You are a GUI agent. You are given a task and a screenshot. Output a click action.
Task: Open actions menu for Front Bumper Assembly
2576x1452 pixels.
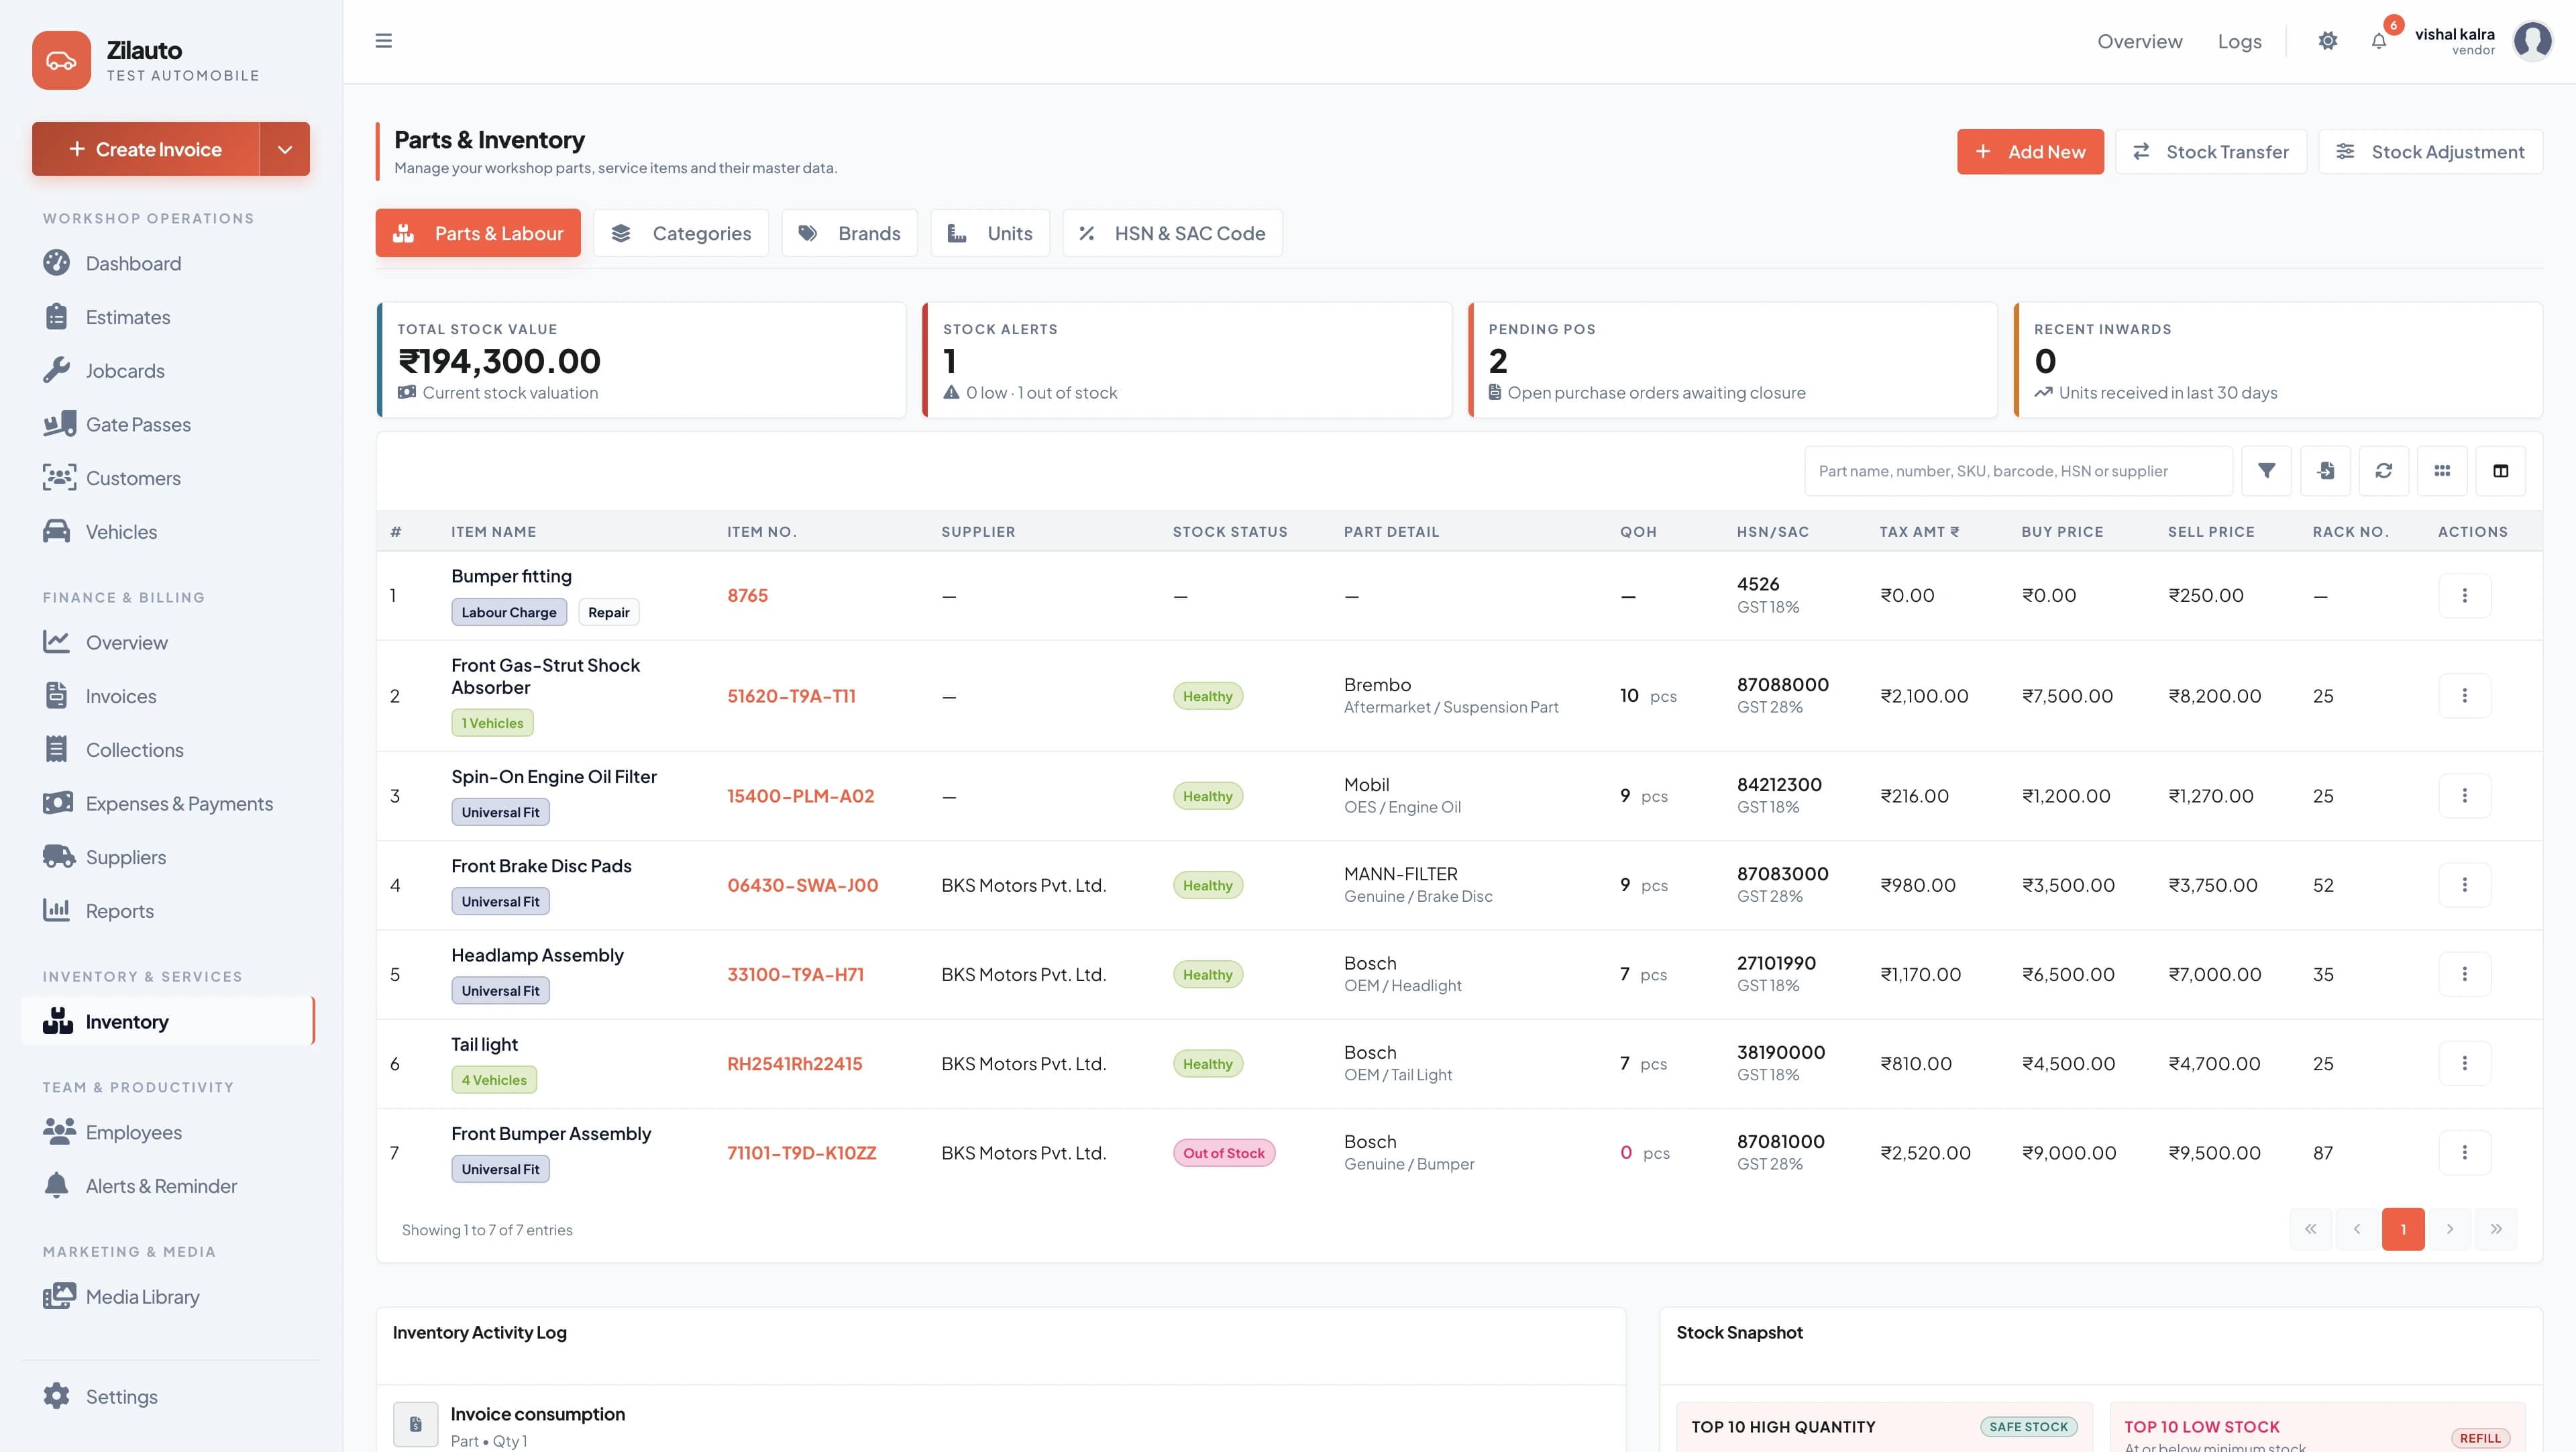click(x=2464, y=1153)
